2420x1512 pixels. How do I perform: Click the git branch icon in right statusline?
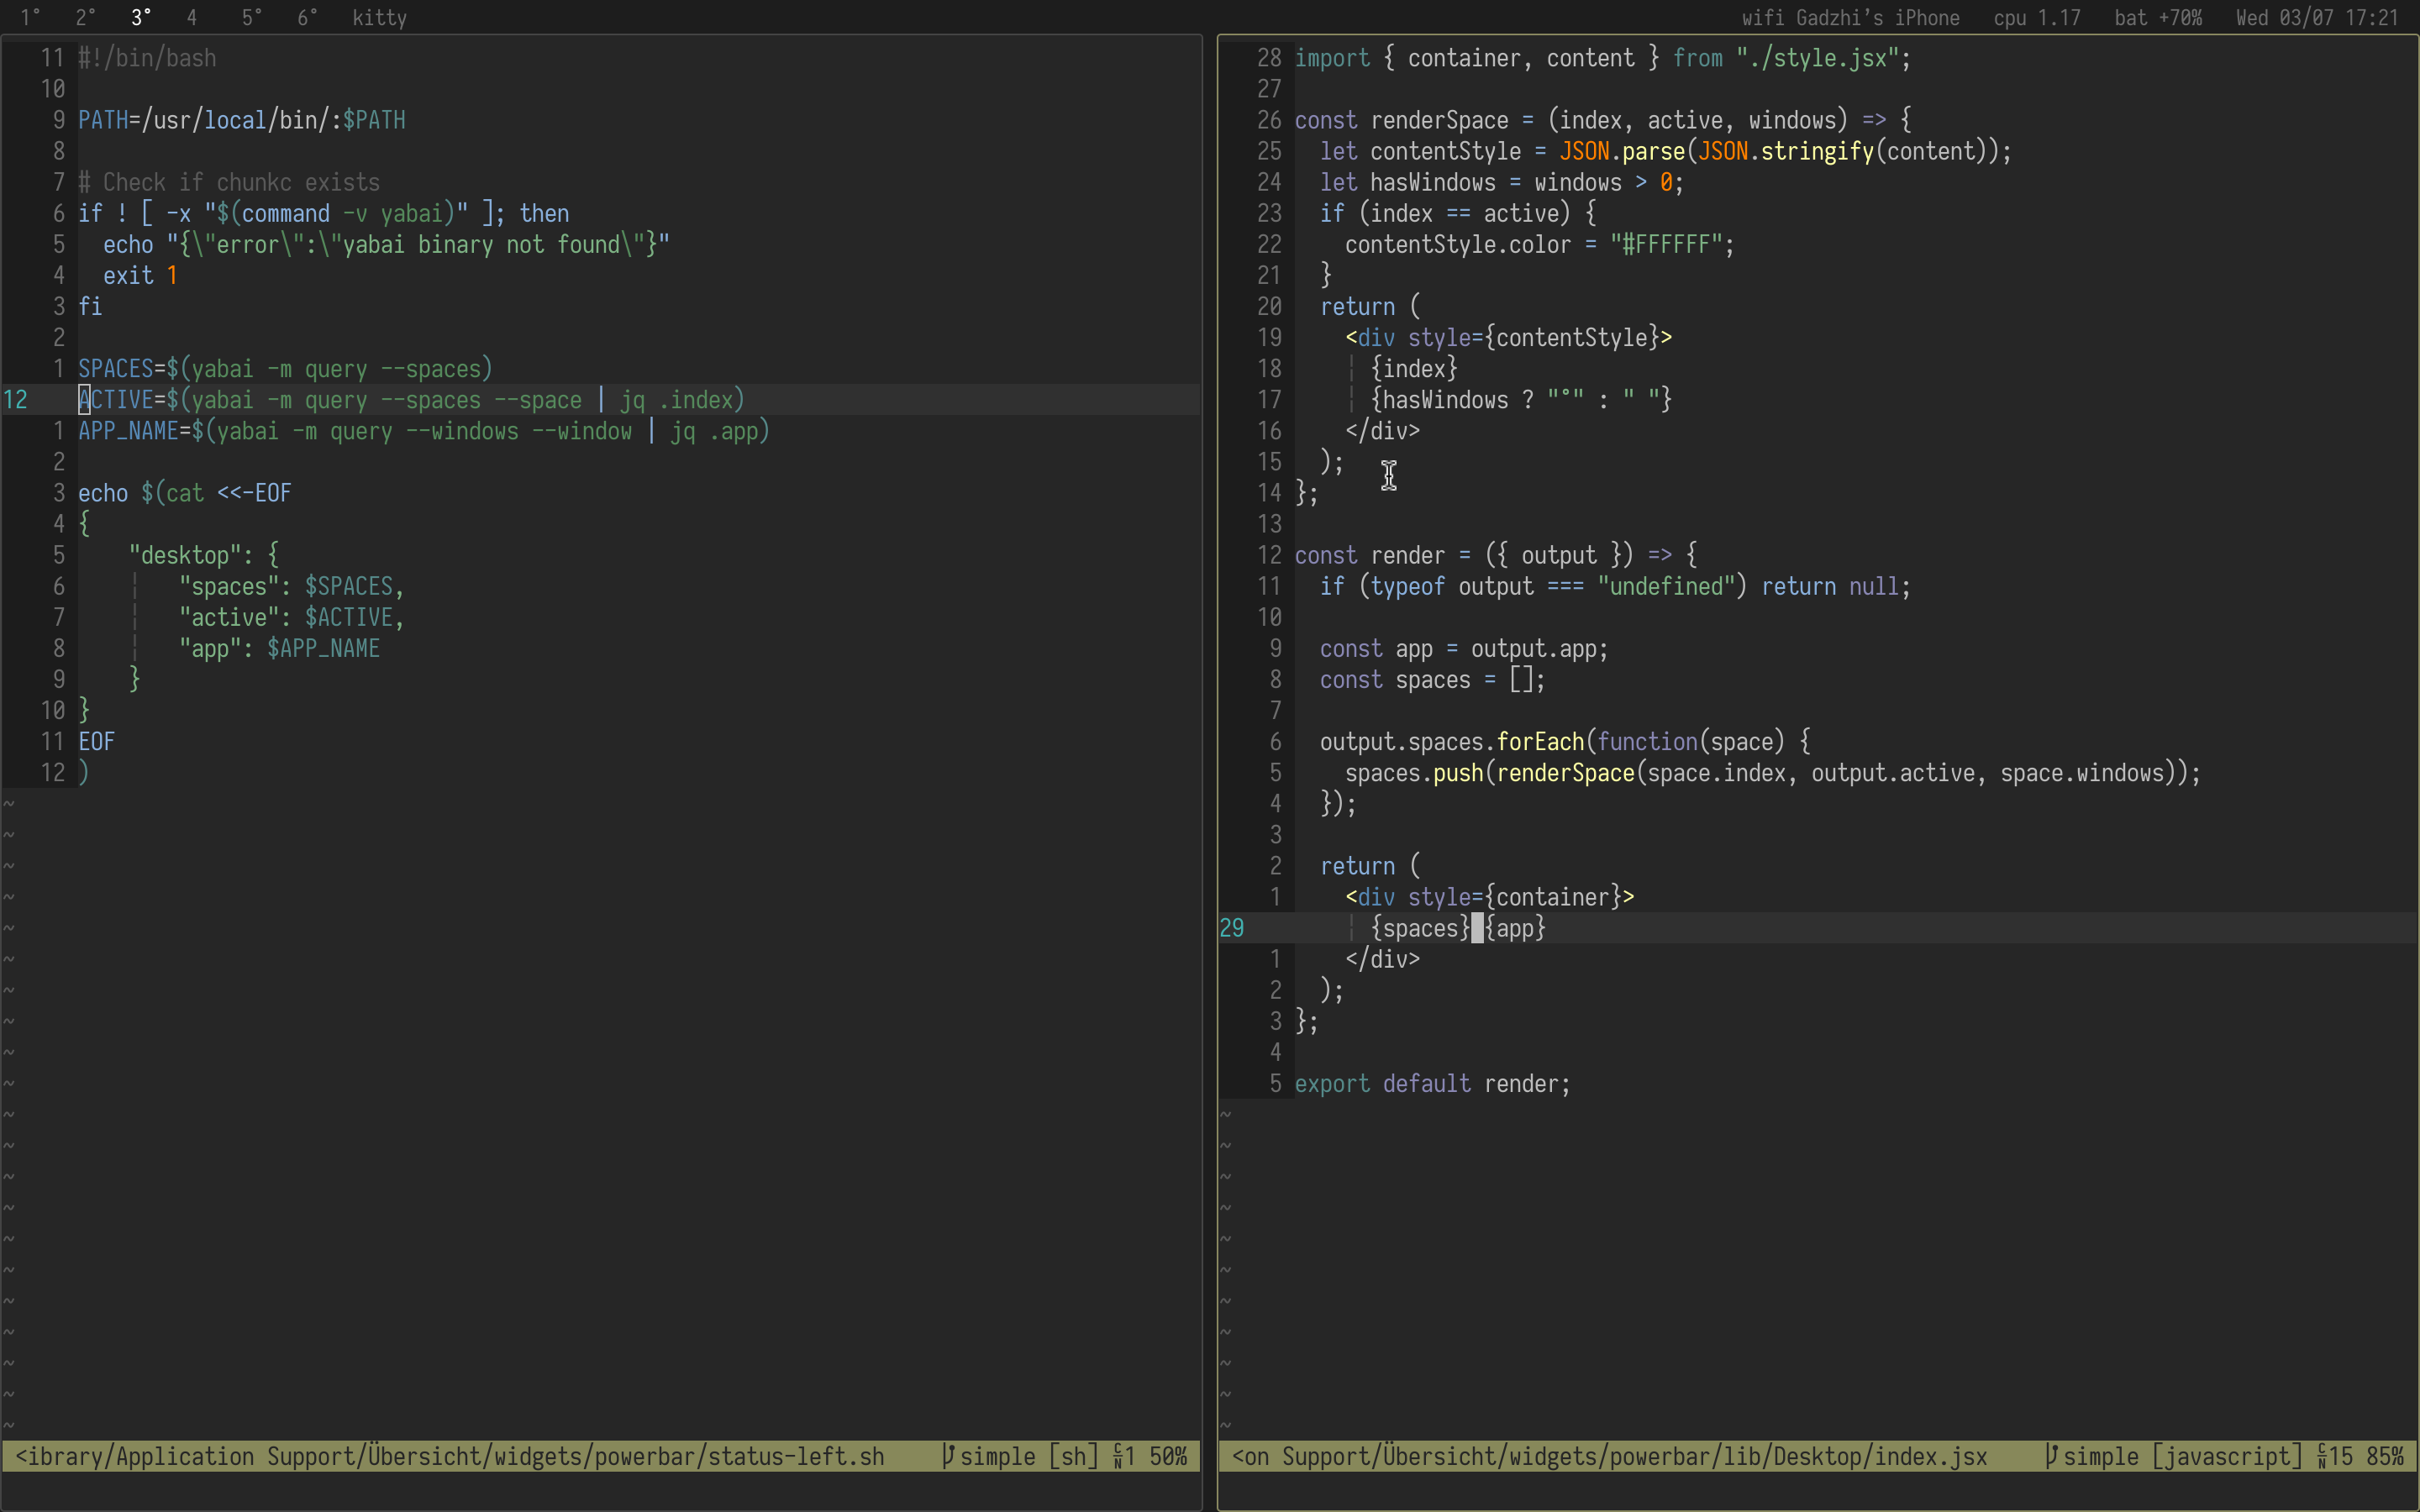[2051, 1456]
